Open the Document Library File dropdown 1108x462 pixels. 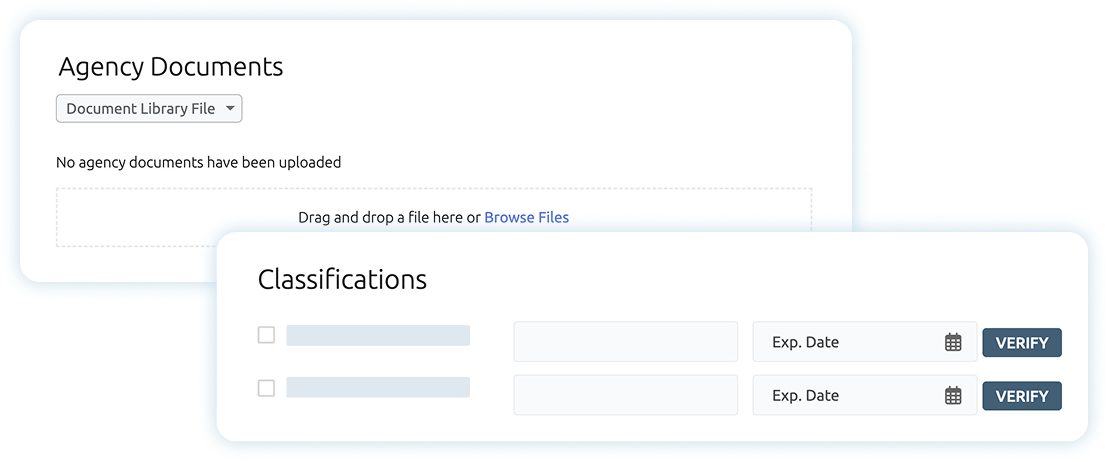click(x=149, y=109)
